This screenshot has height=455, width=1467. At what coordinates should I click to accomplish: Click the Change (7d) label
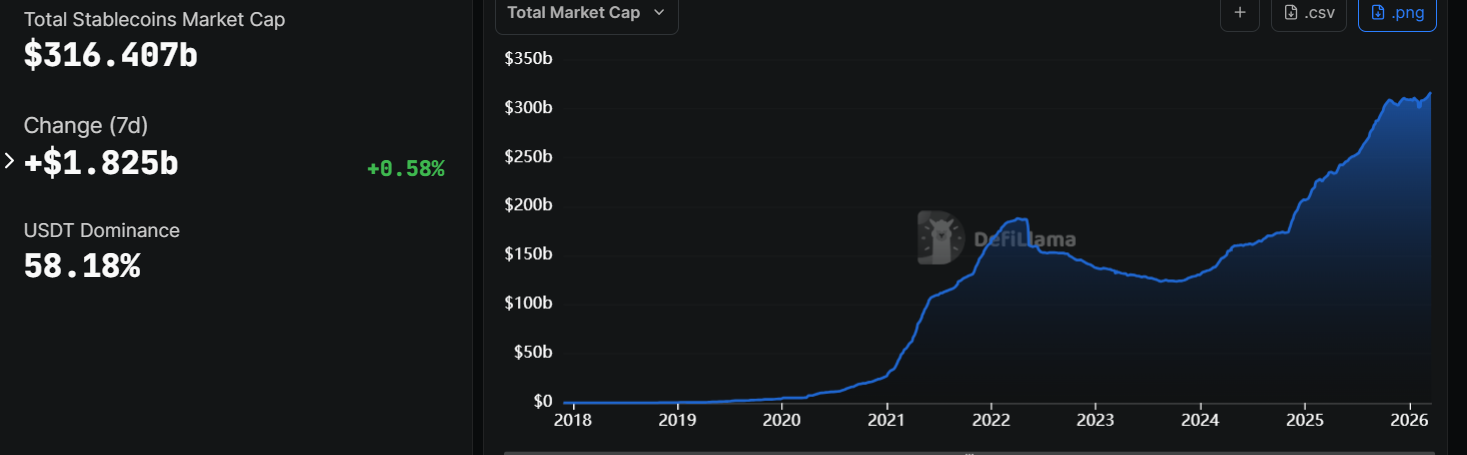(86, 125)
